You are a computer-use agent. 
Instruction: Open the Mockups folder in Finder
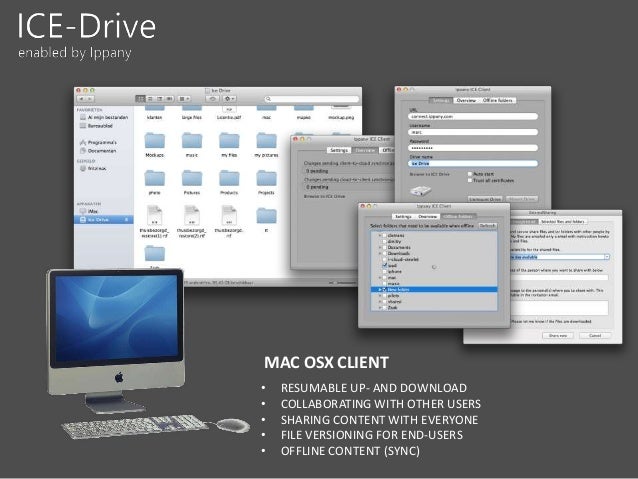tap(155, 141)
